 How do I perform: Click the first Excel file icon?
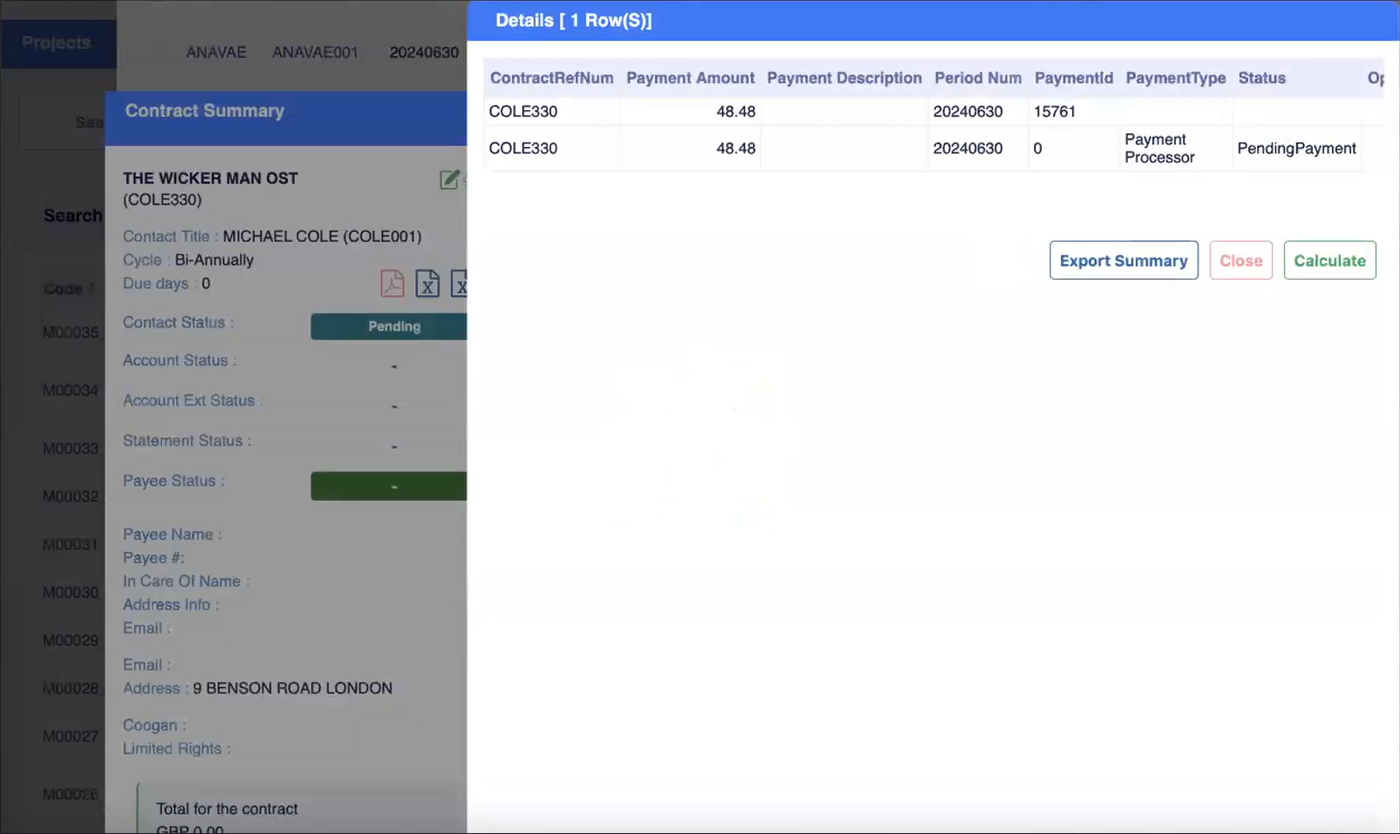click(427, 284)
